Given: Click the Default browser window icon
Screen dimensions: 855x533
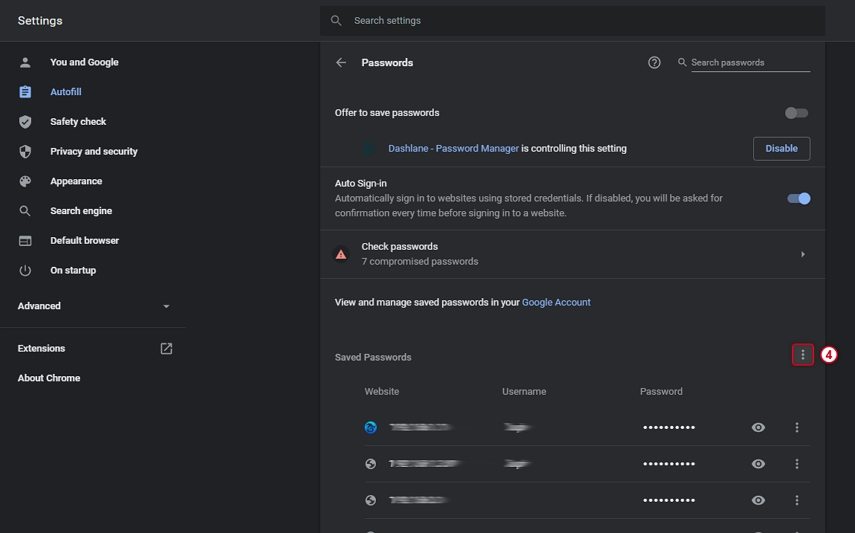Looking at the screenshot, I should point(25,241).
